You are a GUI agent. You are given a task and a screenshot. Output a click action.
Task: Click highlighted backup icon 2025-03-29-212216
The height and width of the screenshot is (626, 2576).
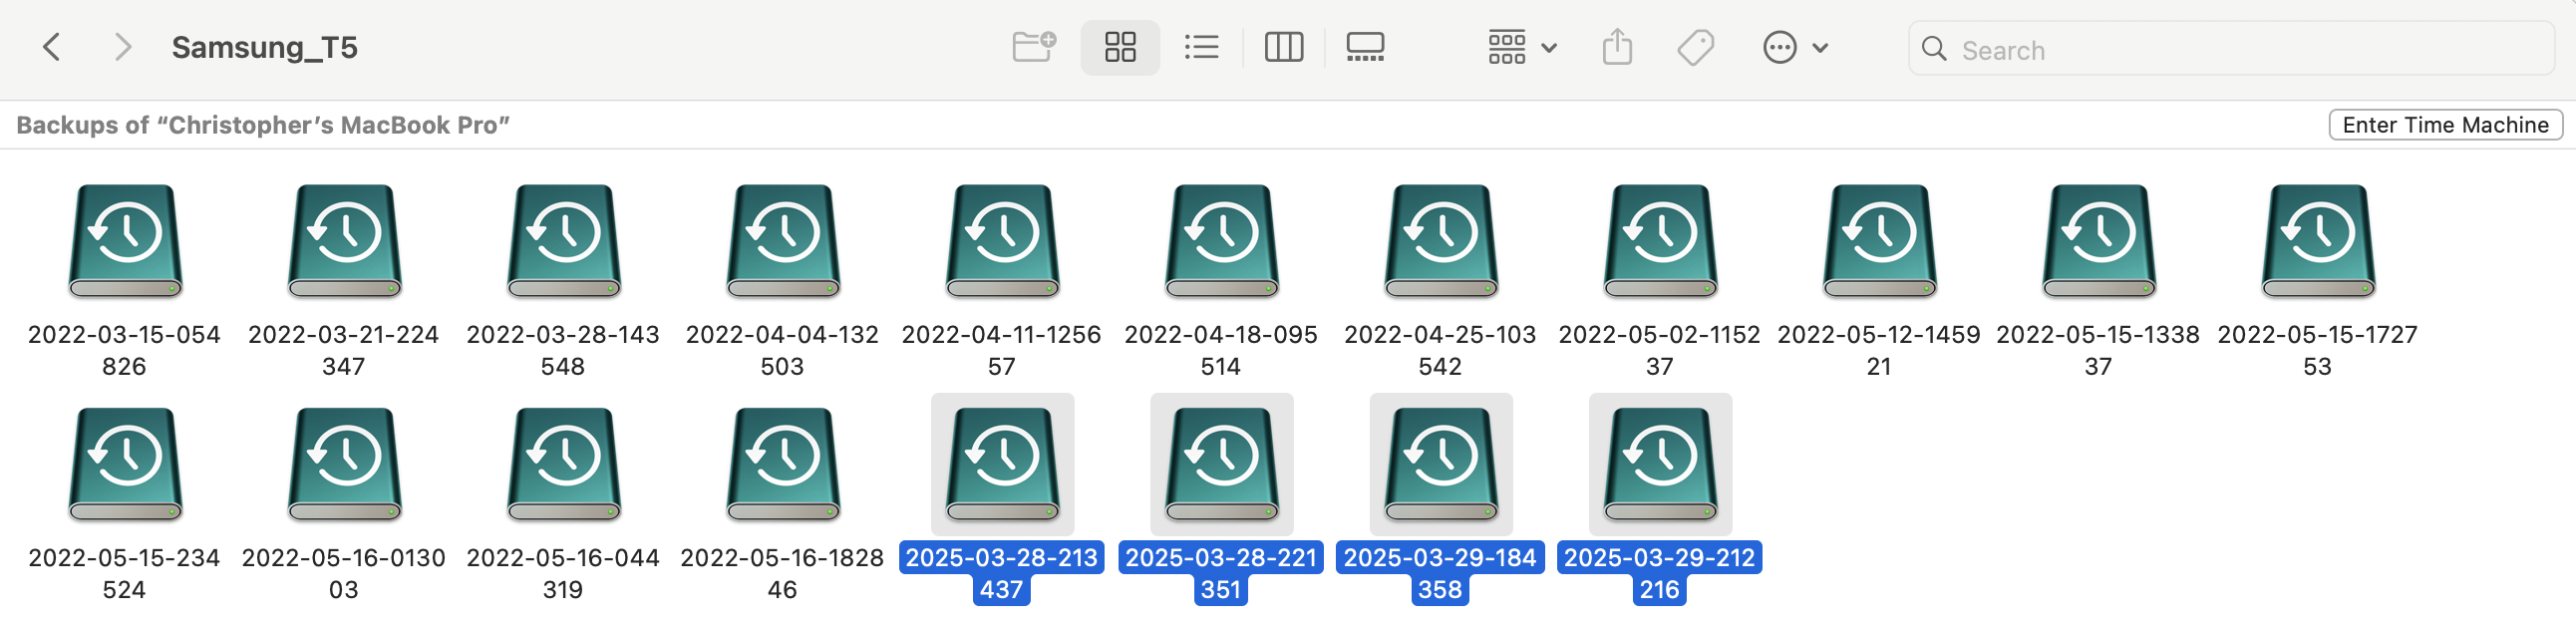coord(1661,465)
